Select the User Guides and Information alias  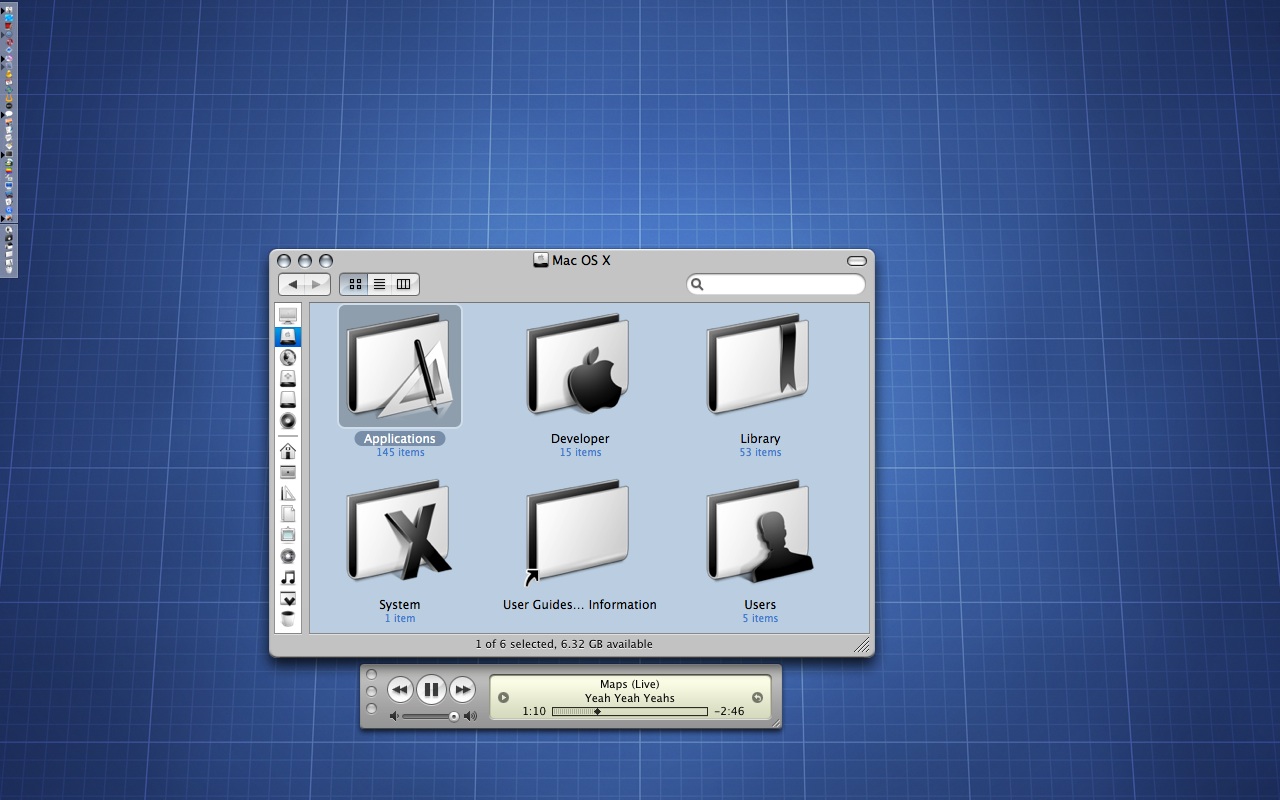(x=578, y=532)
